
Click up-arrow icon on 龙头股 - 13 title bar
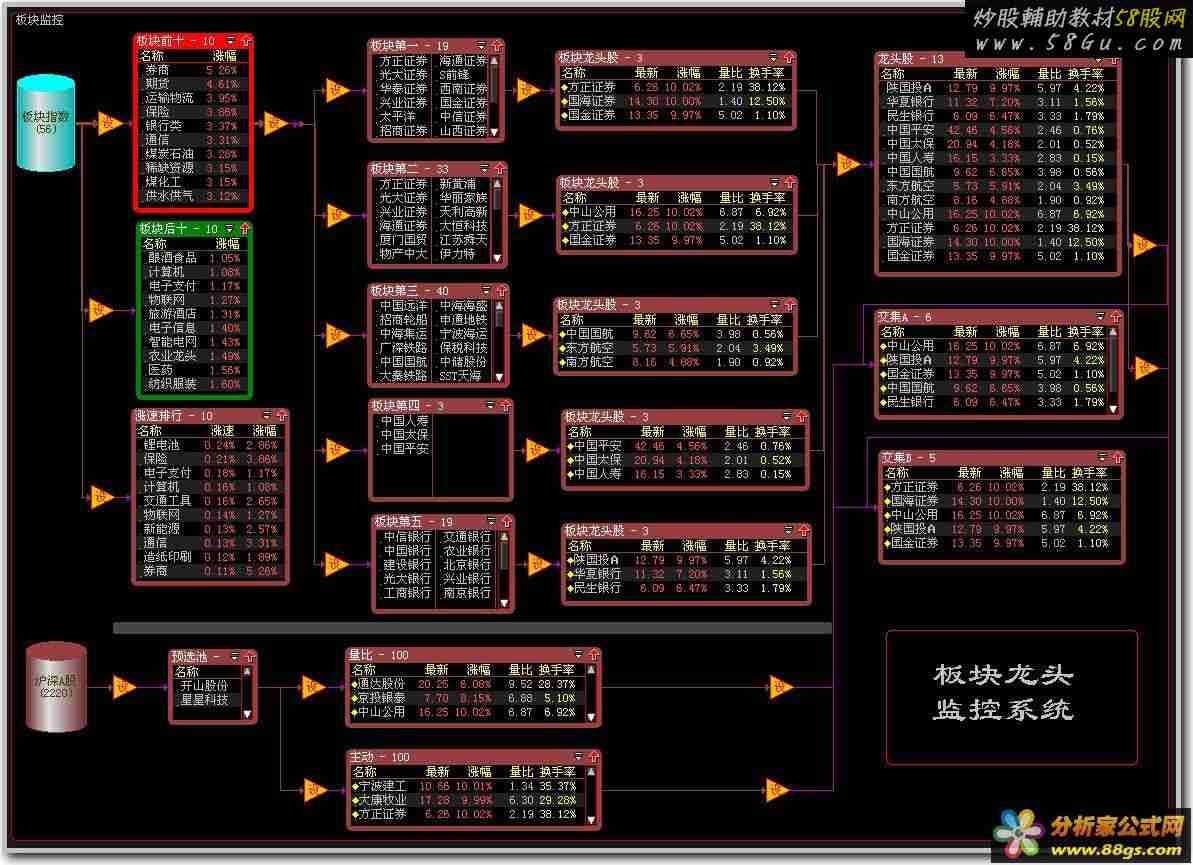1112,59
